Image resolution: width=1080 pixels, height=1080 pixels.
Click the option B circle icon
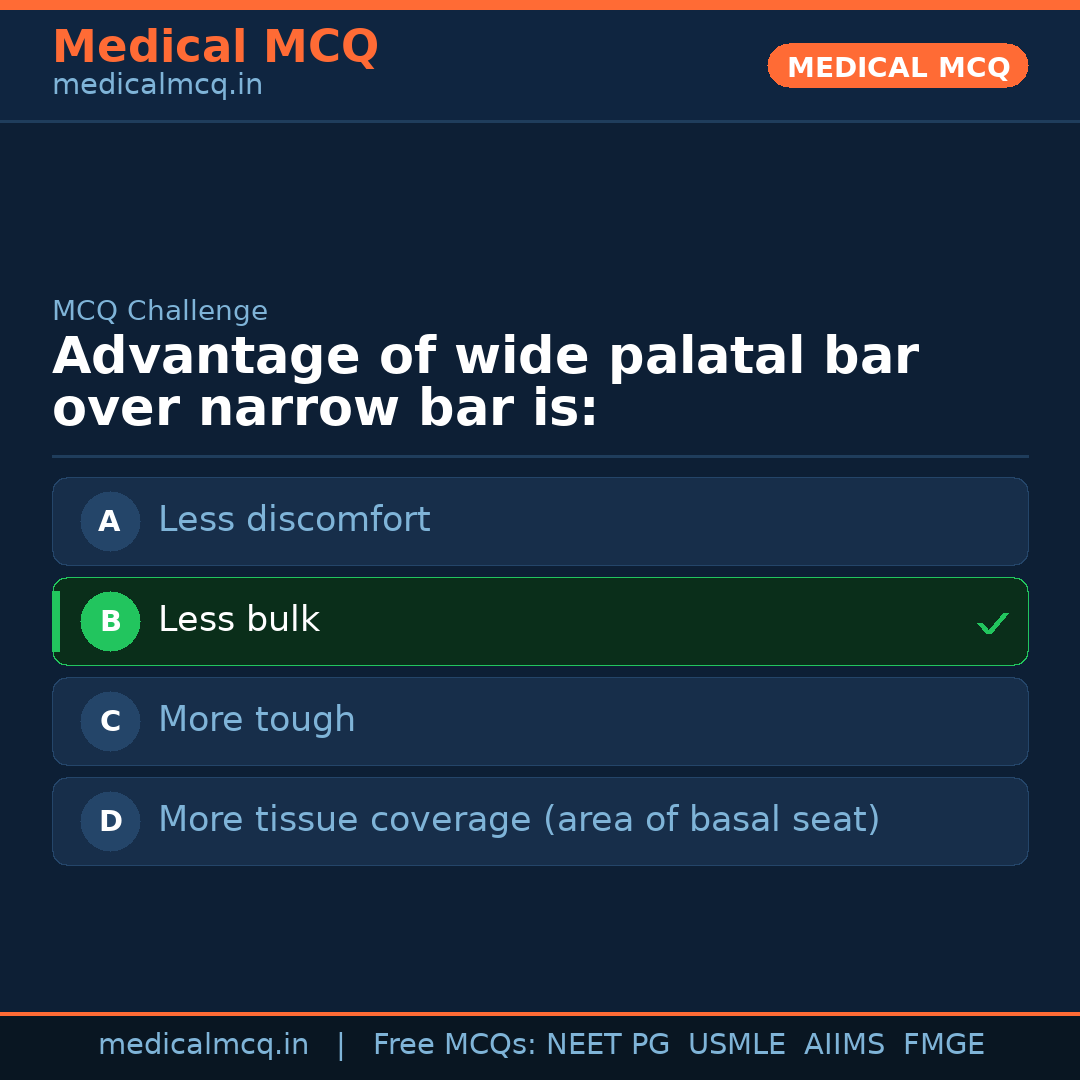tap(110, 621)
